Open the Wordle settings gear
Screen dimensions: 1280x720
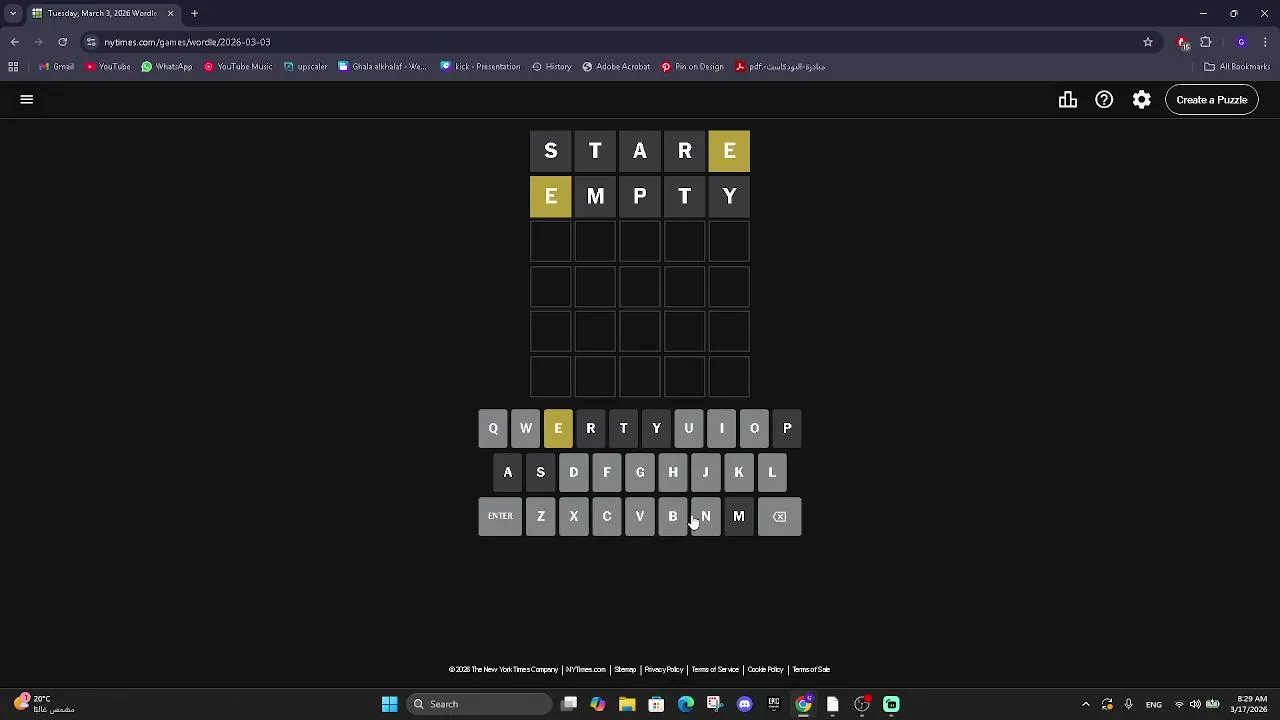(1142, 100)
